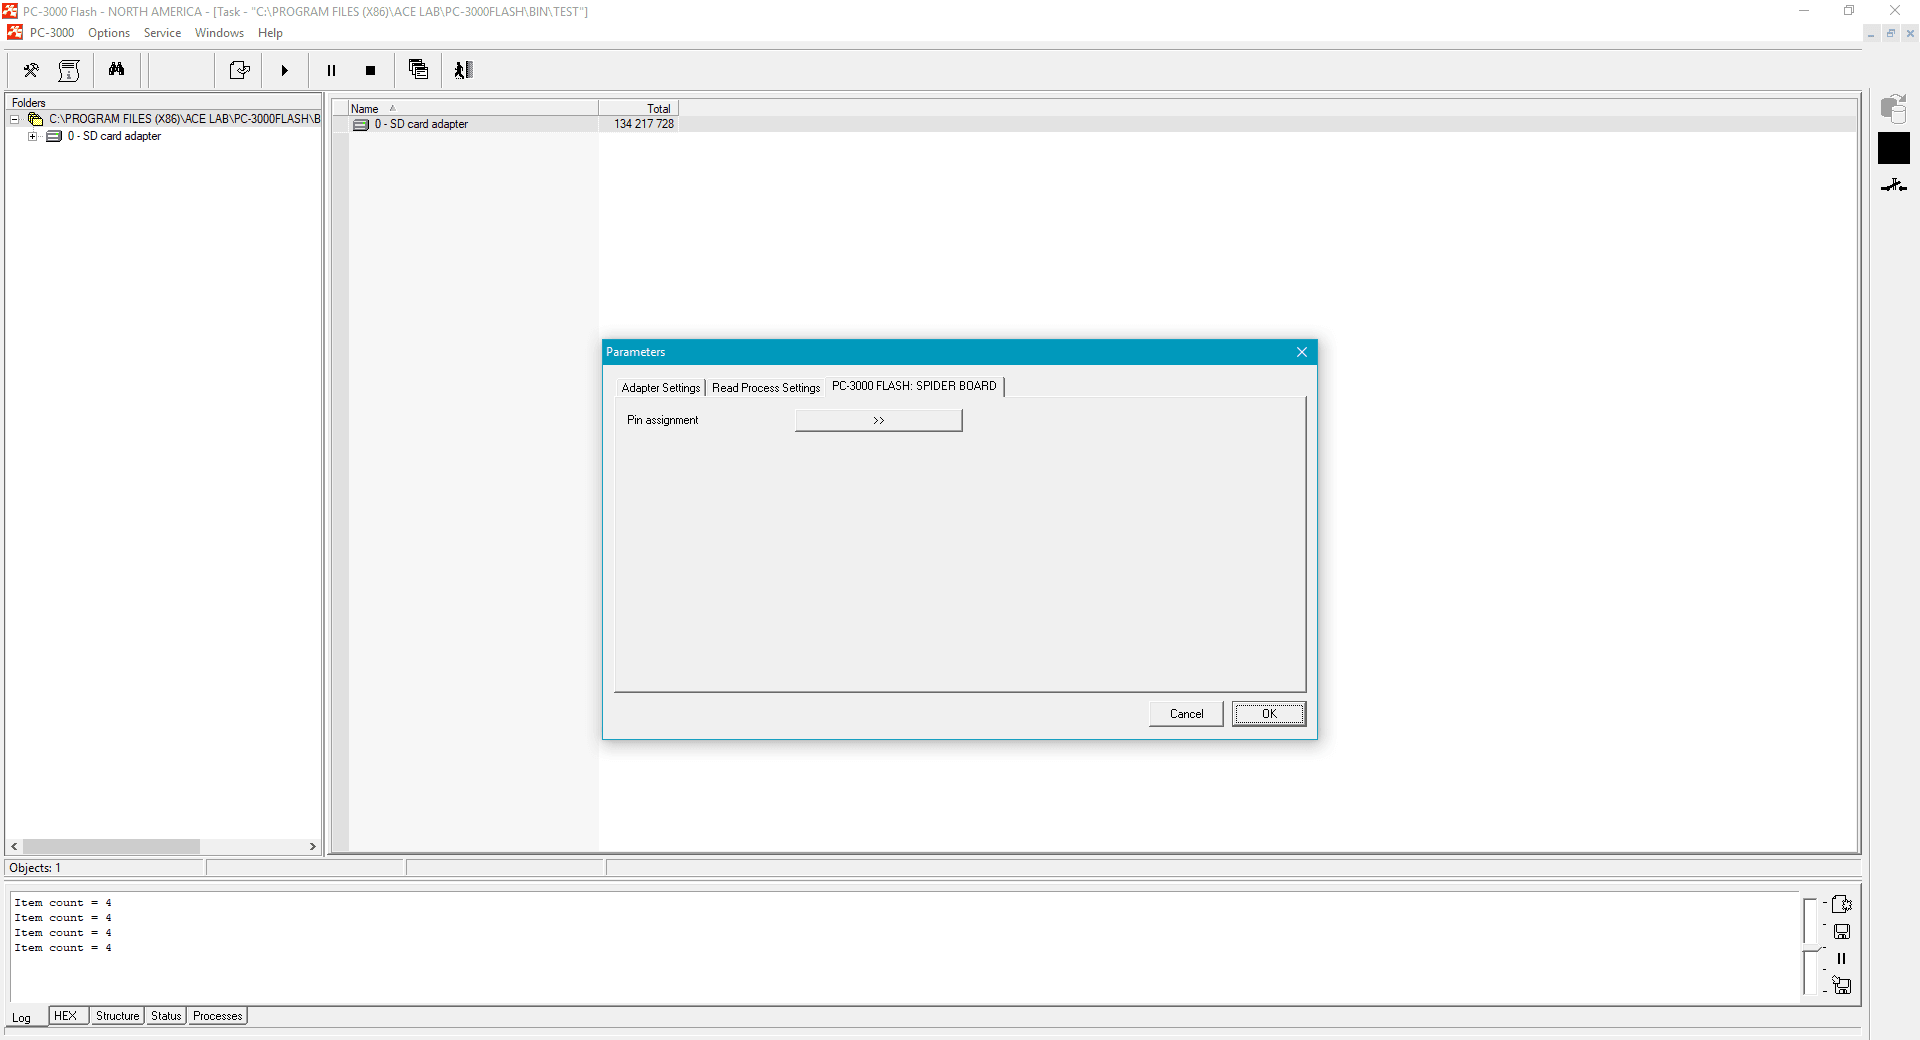Image resolution: width=1920 pixels, height=1040 pixels.
Task: Restore the inner task window
Action: tap(1890, 34)
